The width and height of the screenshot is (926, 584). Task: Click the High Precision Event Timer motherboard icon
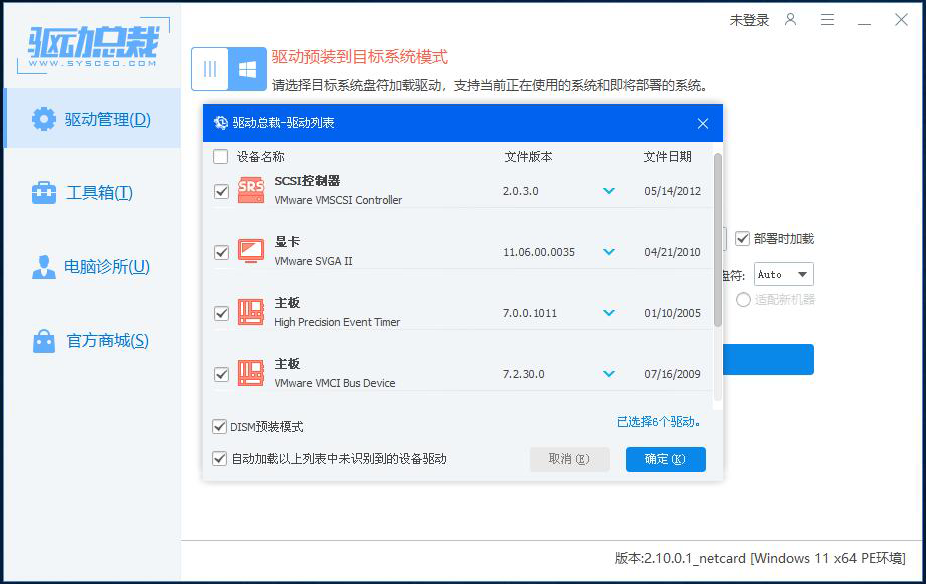tap(250, 312)
